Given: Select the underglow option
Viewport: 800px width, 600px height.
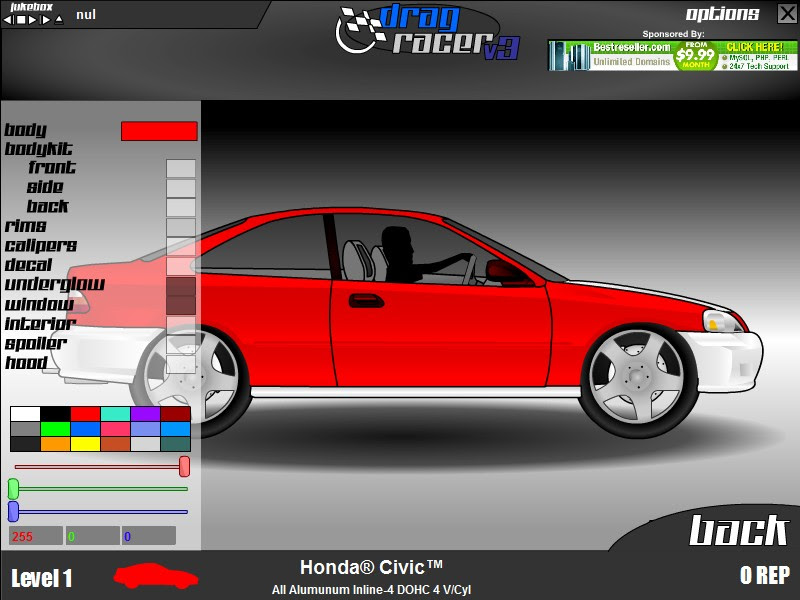Looking at the screenshot, I should pyautogui.click(x=55, y=284).
